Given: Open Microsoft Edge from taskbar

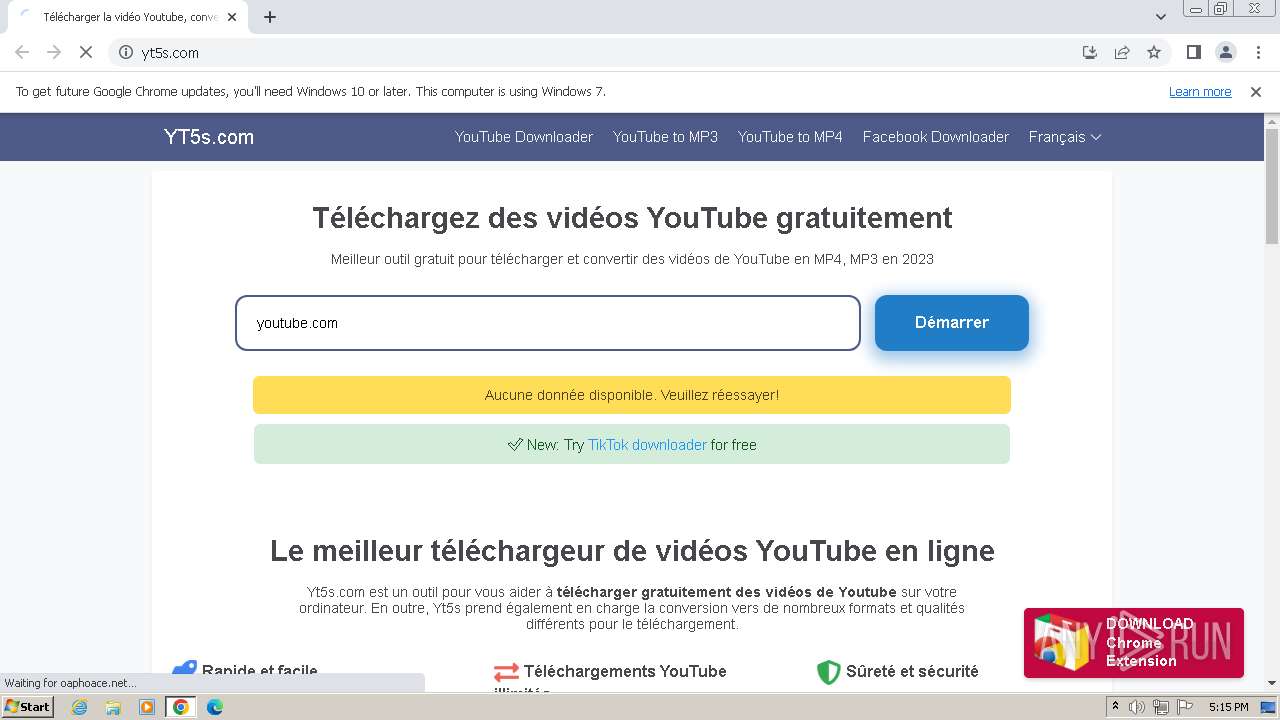Looking at the screenshot, I should click(215, 707).
